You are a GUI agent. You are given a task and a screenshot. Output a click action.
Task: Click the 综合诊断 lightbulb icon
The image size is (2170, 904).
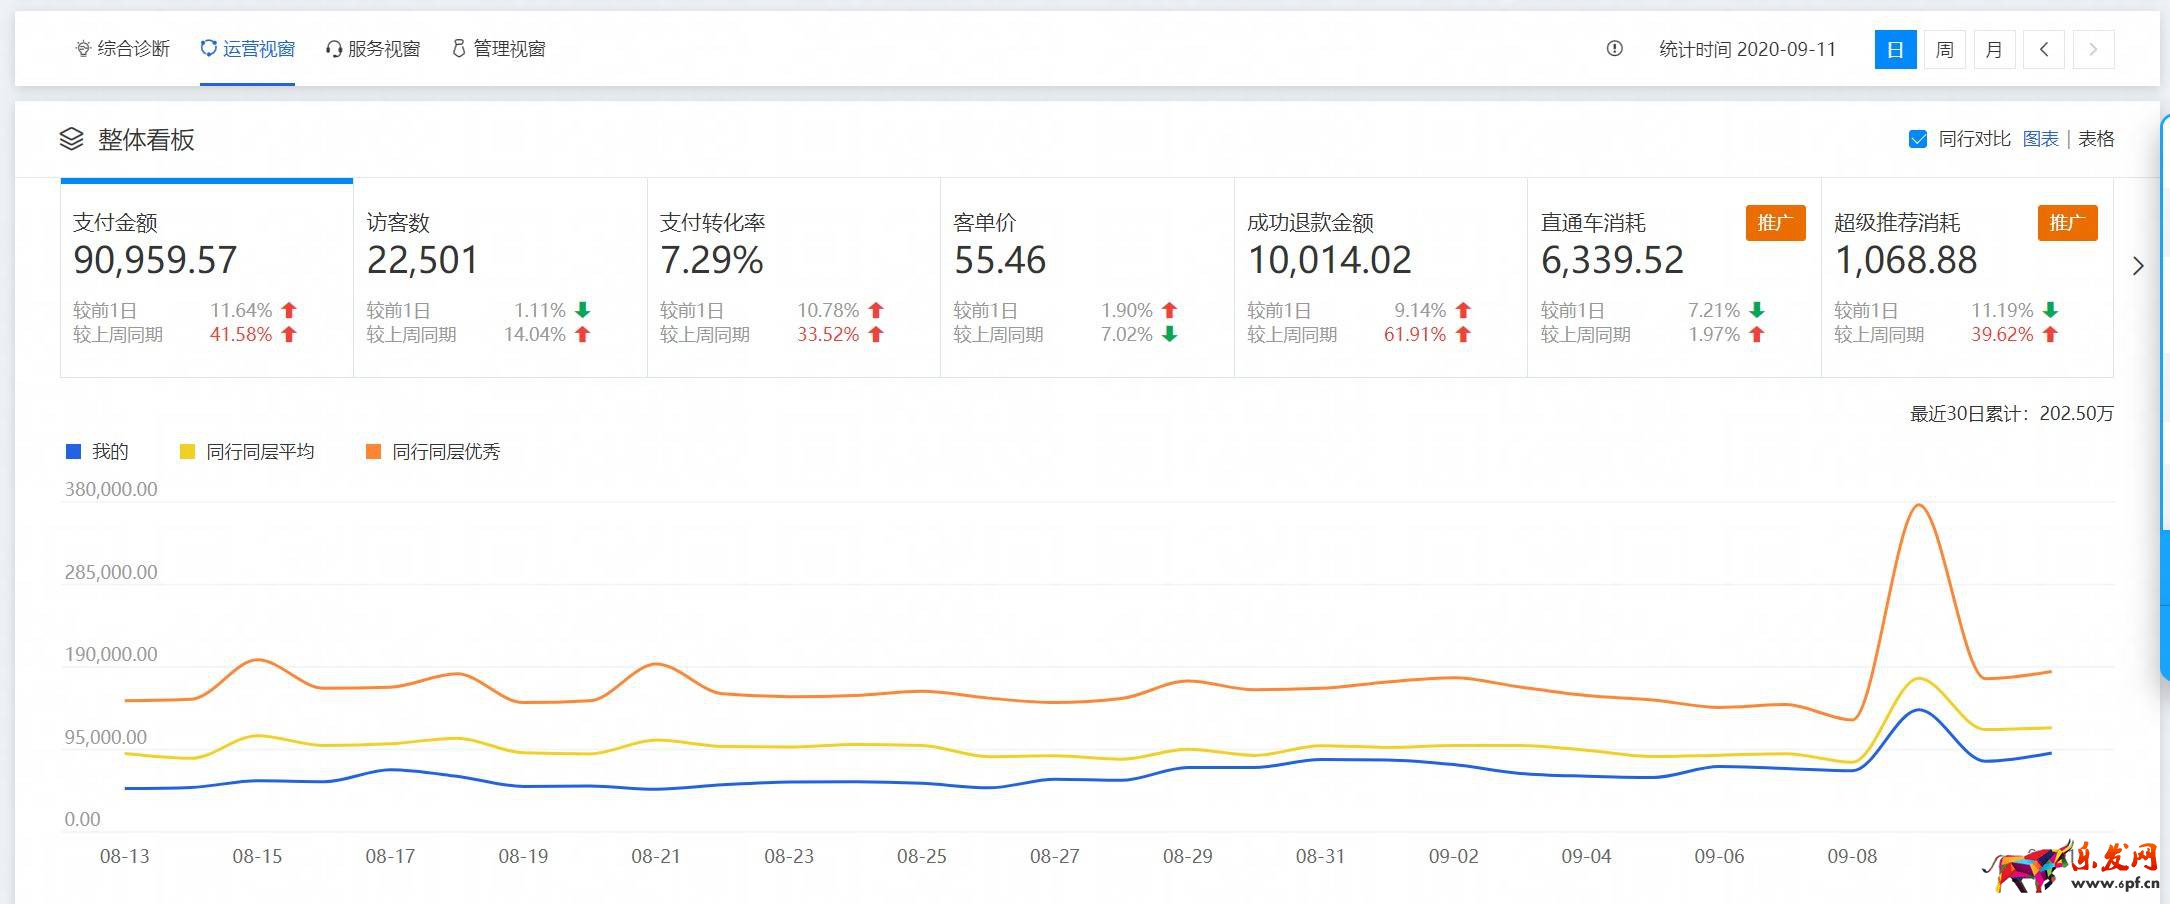(x=83, y=49)
